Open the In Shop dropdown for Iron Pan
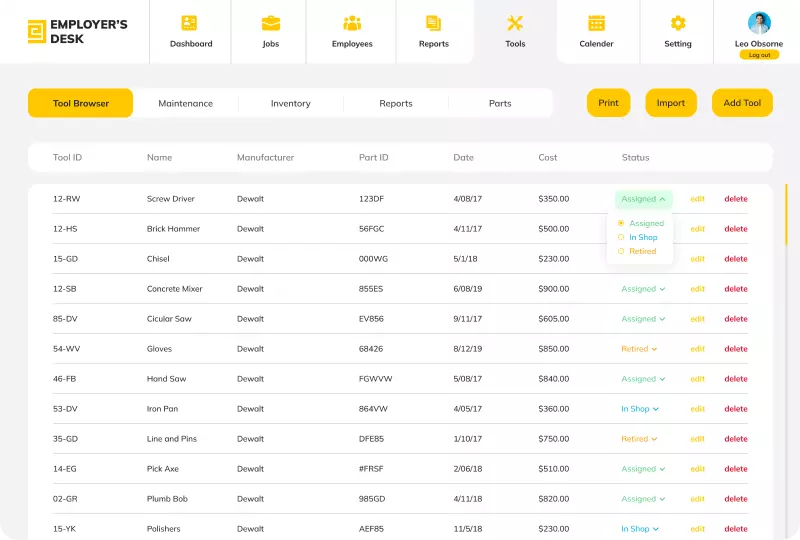 [x=640, y=409]
